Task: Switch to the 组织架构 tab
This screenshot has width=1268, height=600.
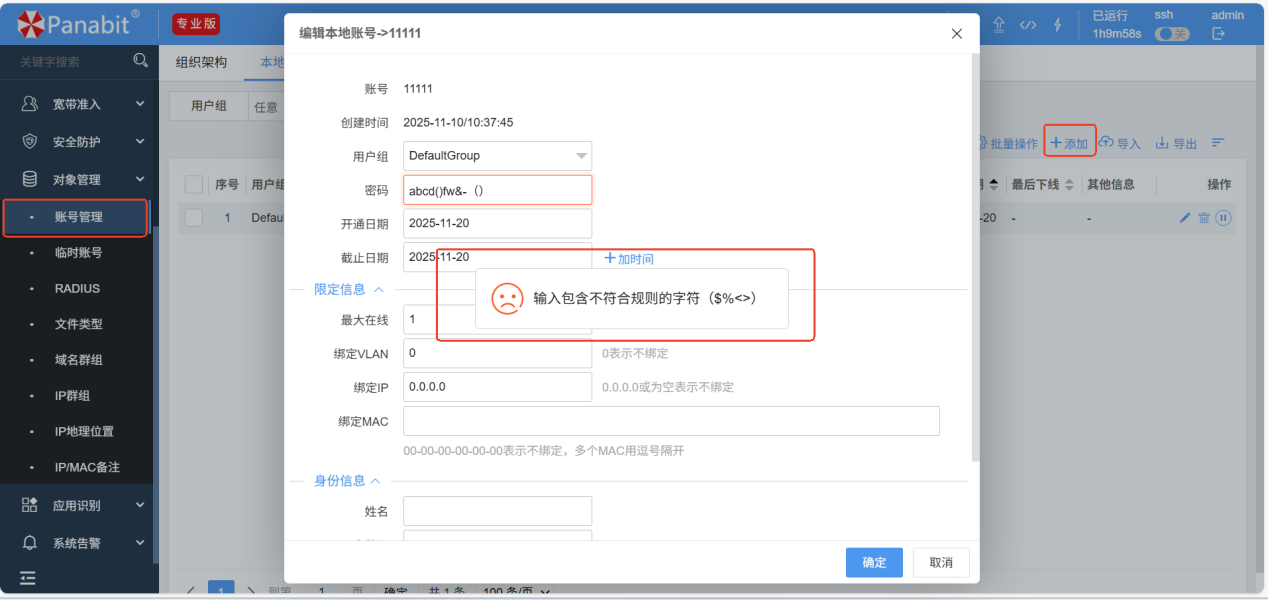Action: click(201, 62)
